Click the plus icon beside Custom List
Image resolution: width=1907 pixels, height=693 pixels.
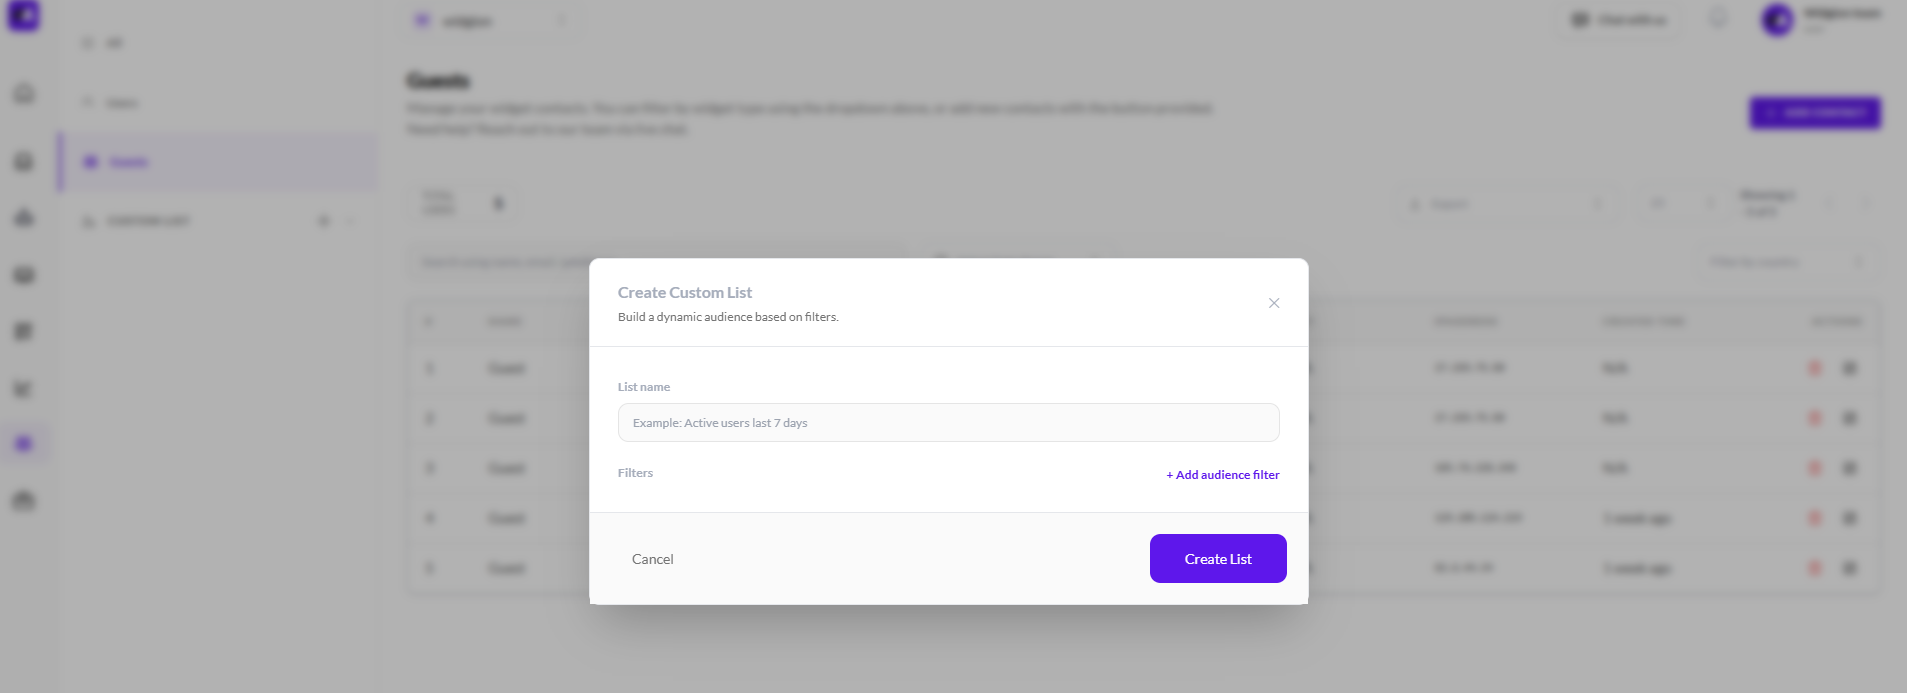[x=324, y=221]
